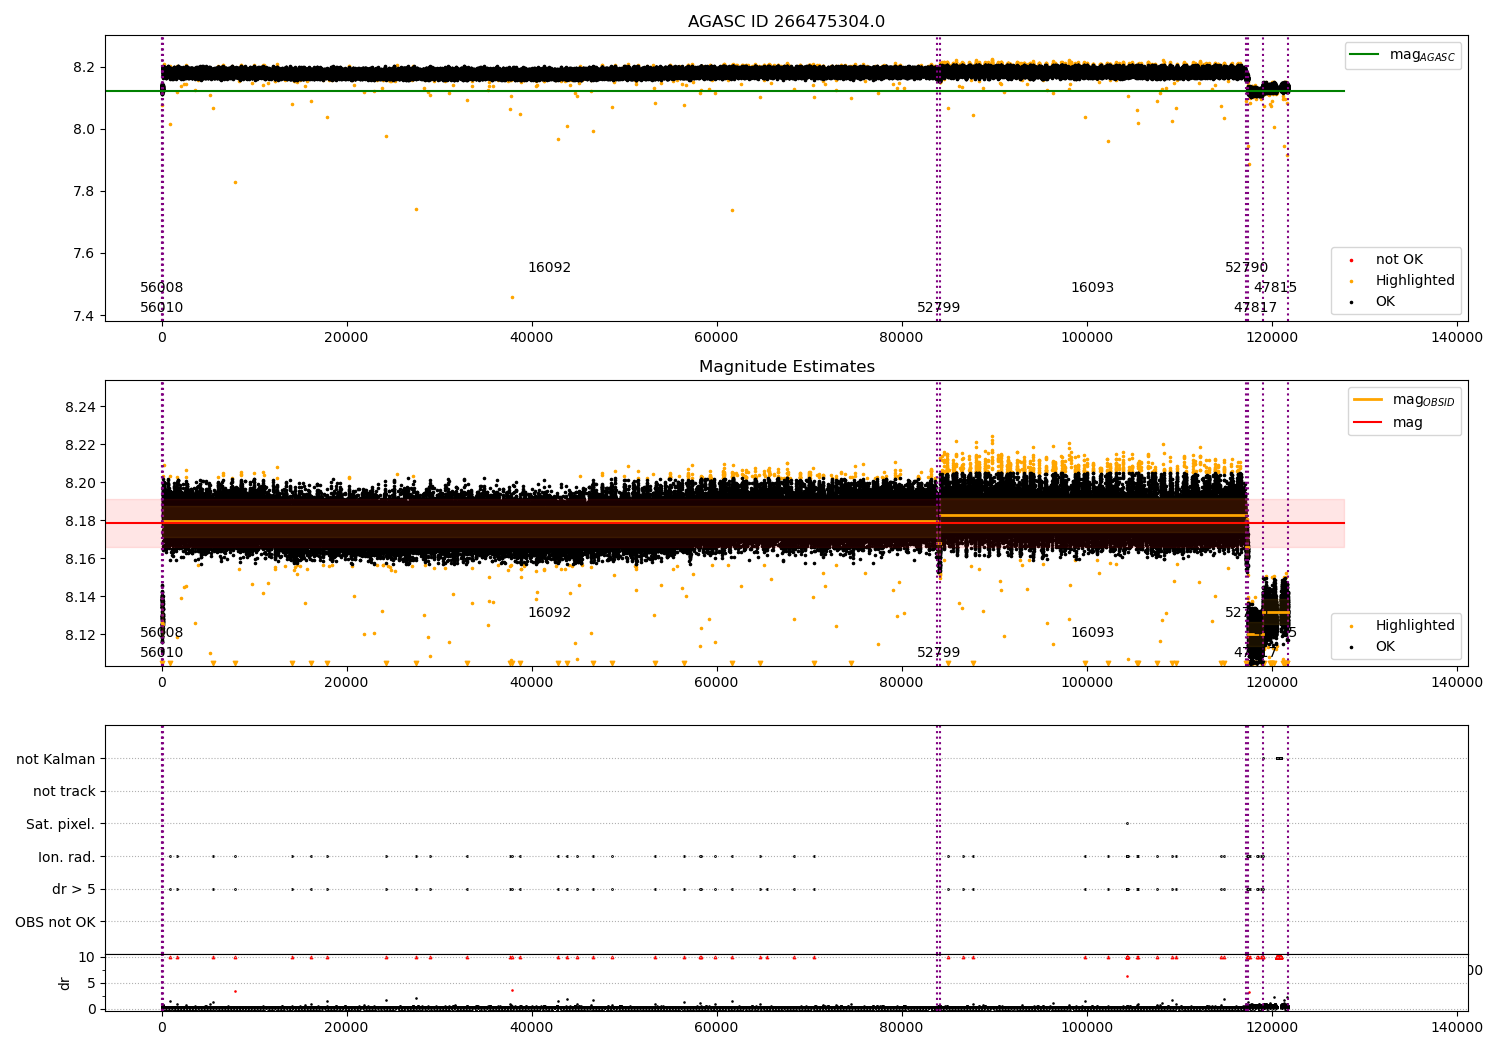Select 'Highlighted' legend entry in middle plot
This screenshot has height=1050, width=1500.
[x=1400, y=626]
